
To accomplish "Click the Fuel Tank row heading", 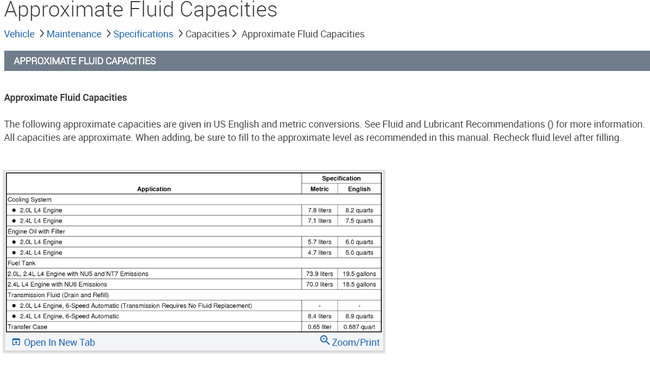I will pyautogui.click(x=22, y=263).
